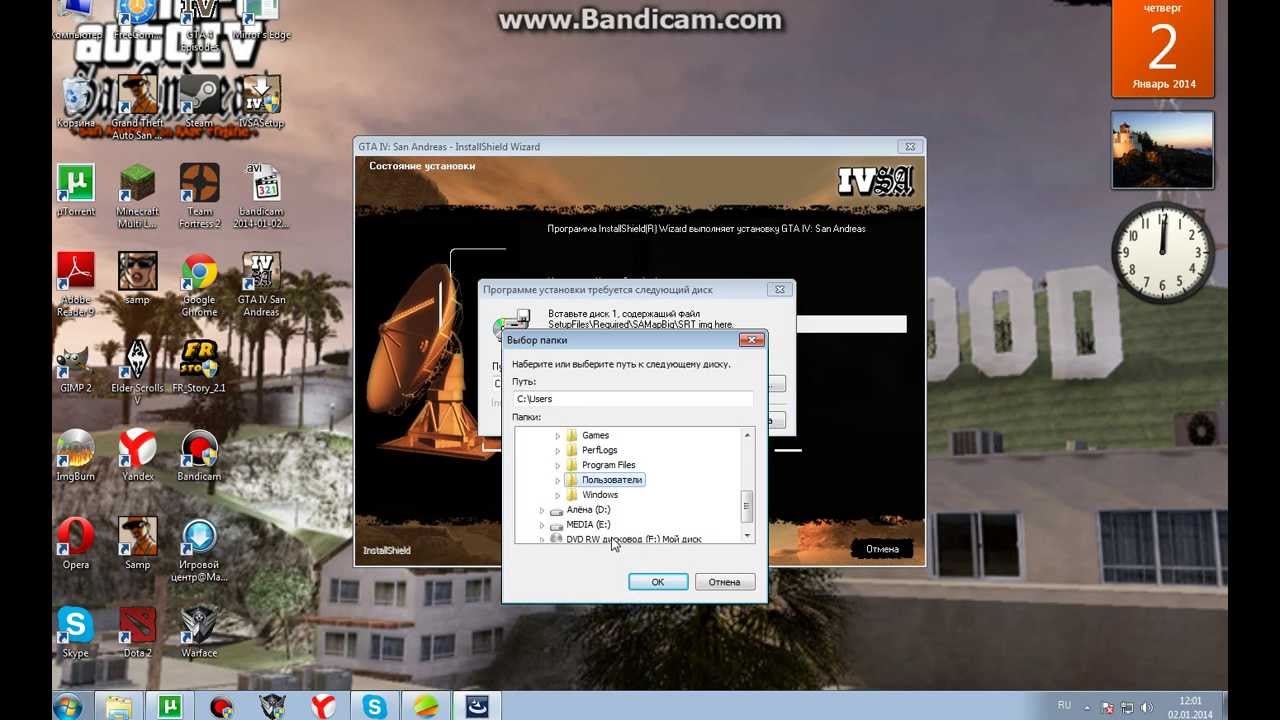
Task: Open the Minecraft Multi L... shortcut
Action: [x=138, y=196]
